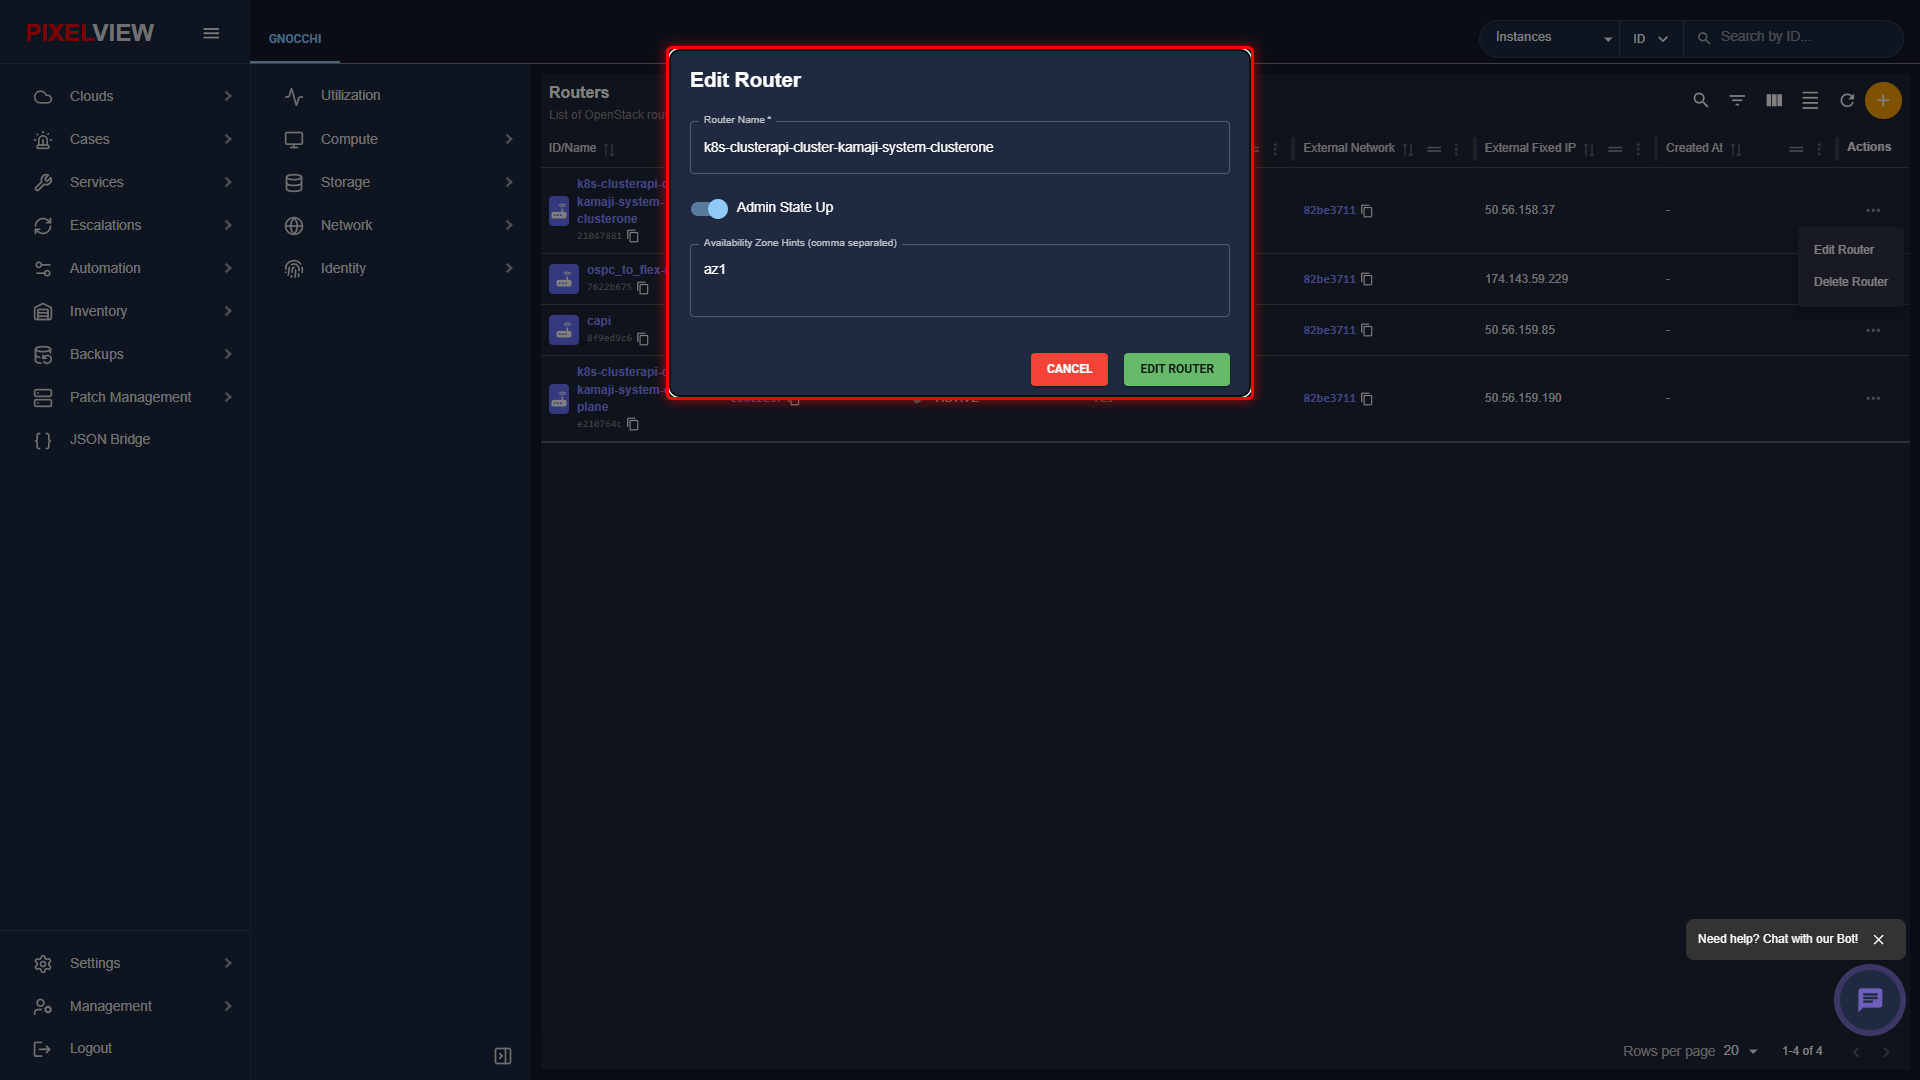The height and width of the screenshot is (1080, 1920).
Task: Click the refresh icon in Routers toolbar
Action: (1847, 100)
